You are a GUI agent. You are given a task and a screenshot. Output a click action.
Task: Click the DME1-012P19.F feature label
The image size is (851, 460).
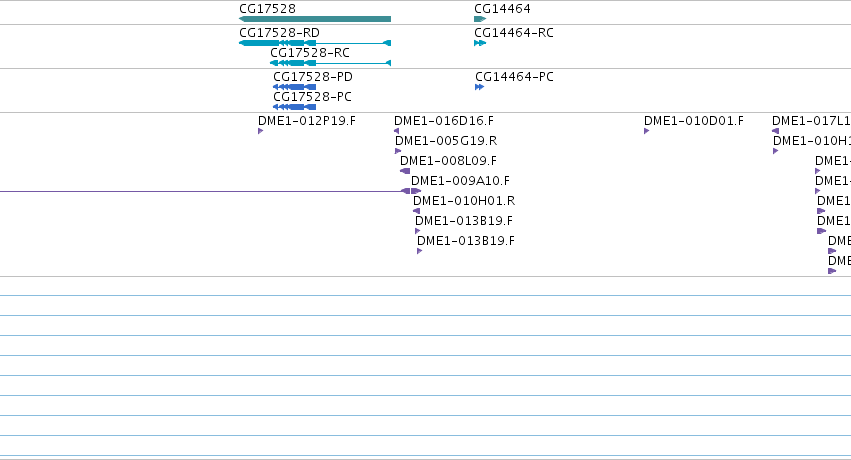tap(307, 120)
